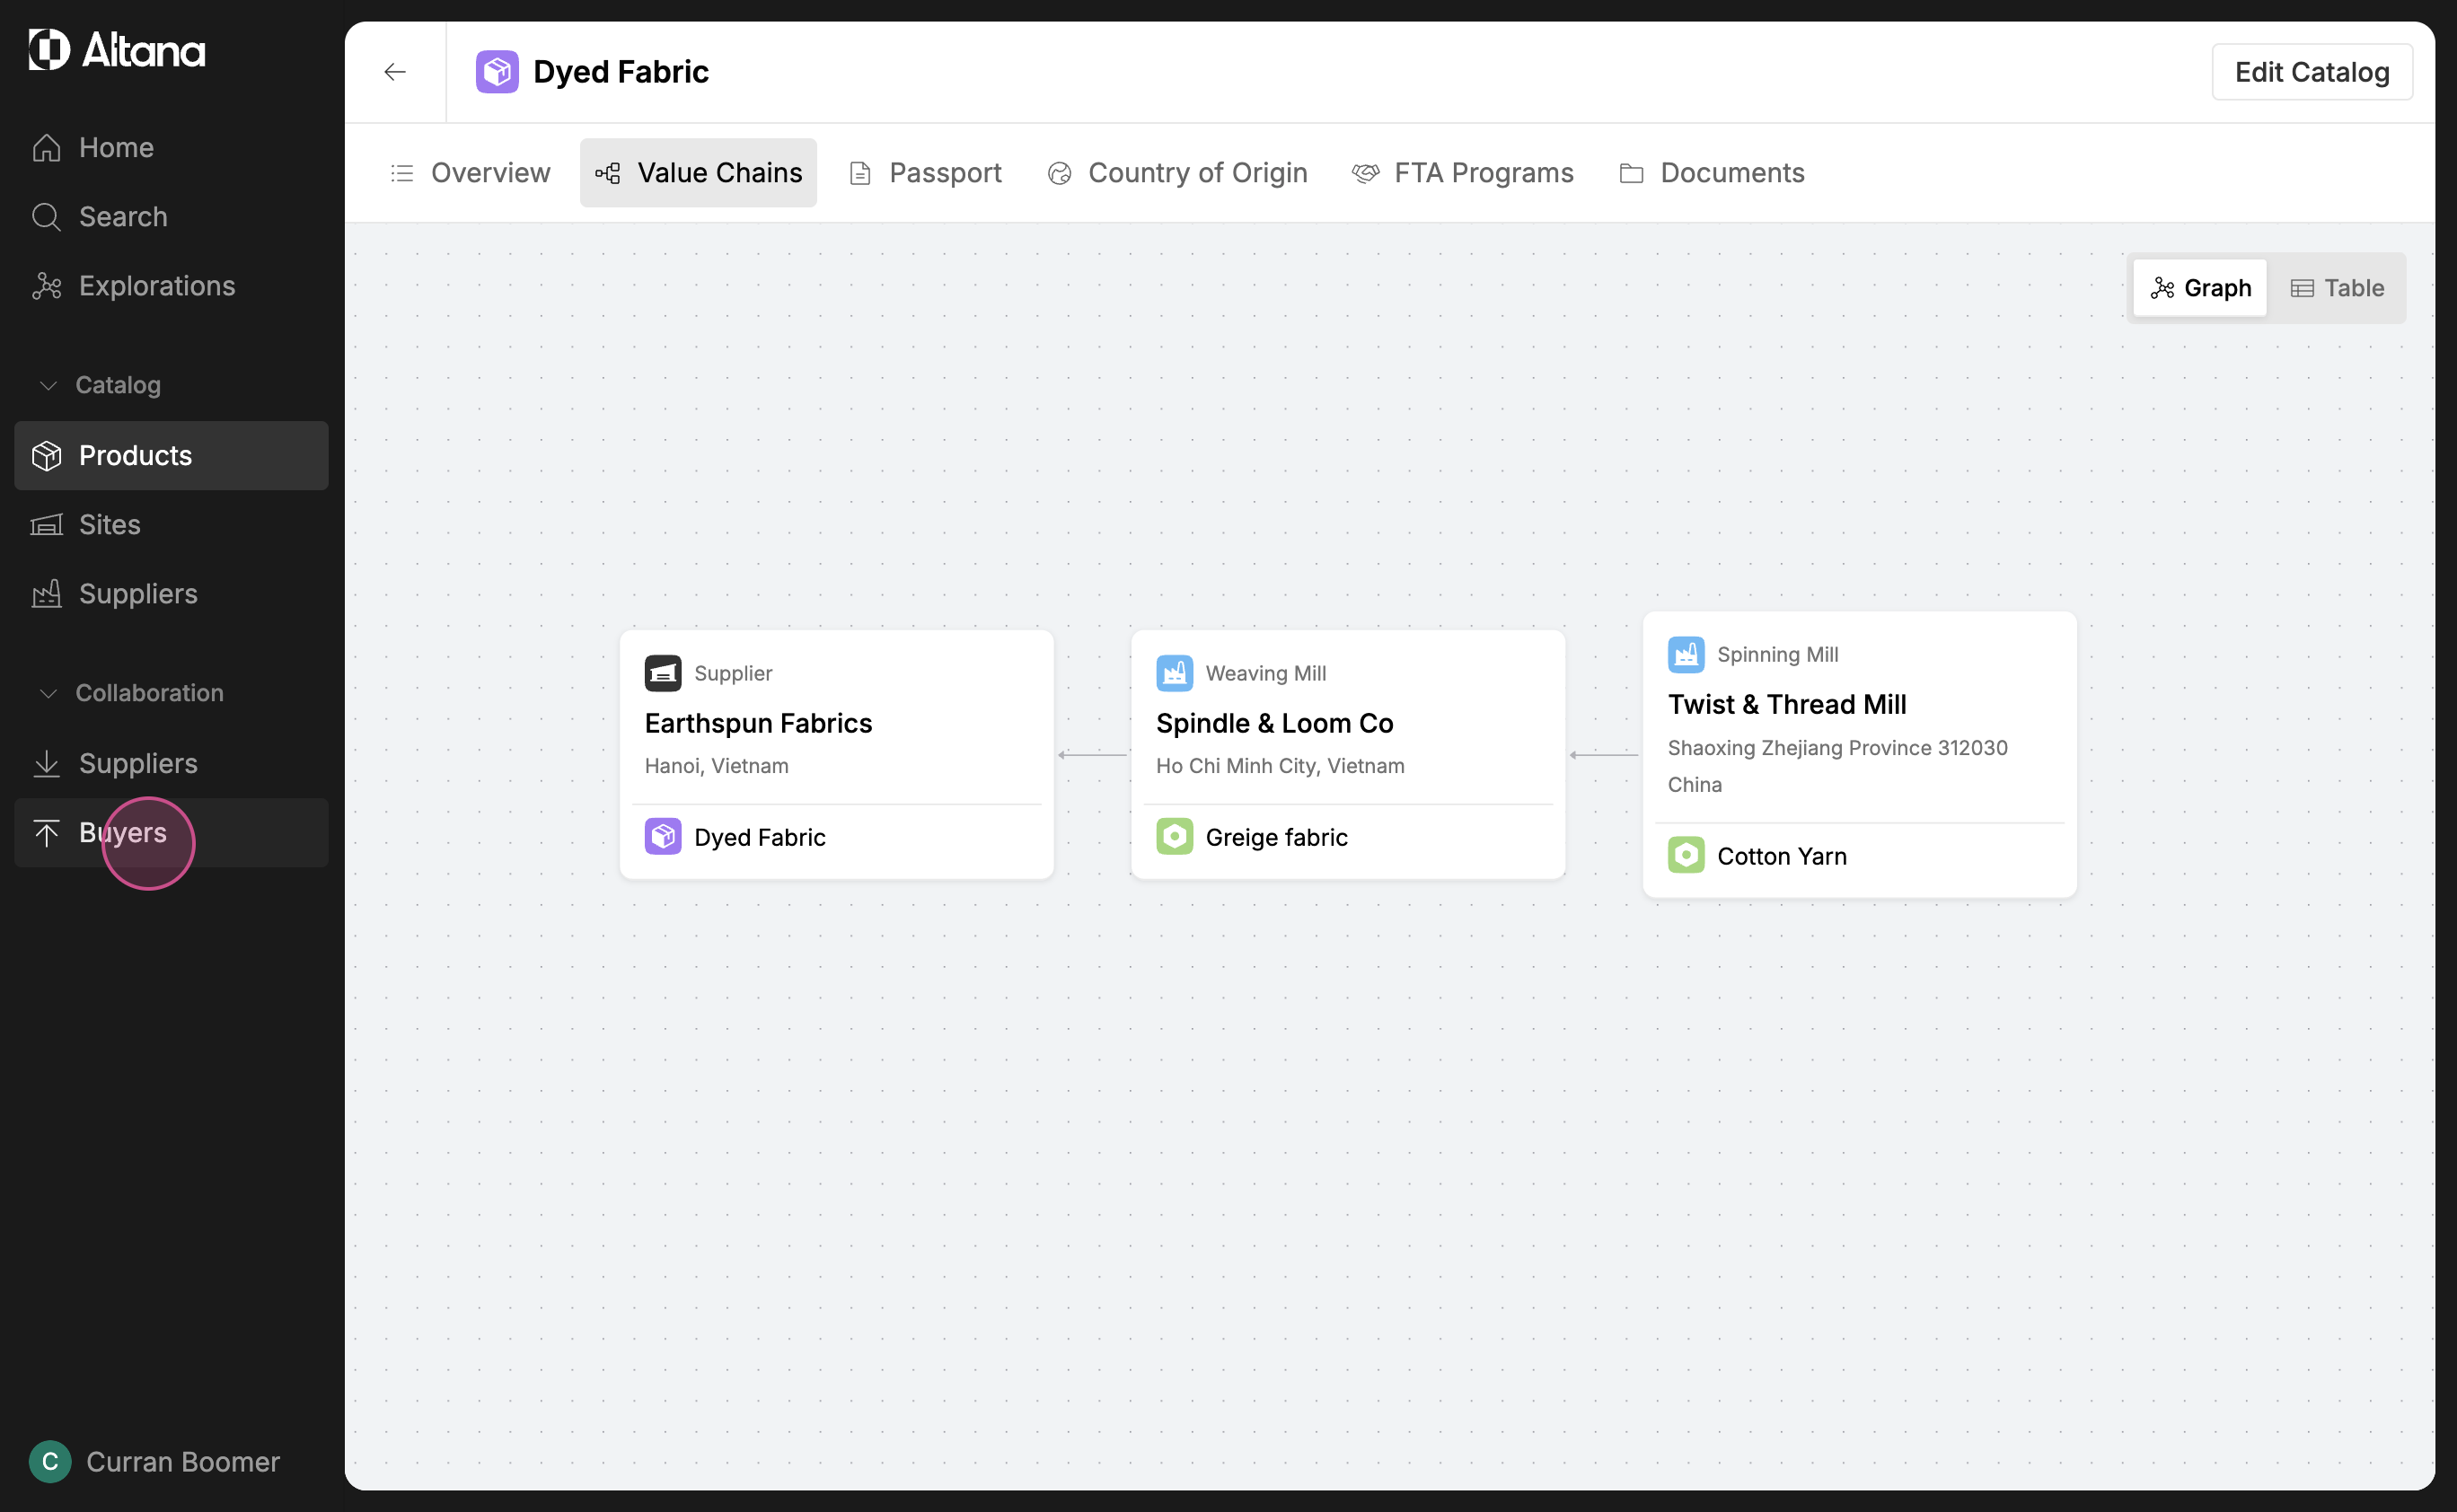This screenshot has height=1512, width=2457.
Task: Open the FTA Programs tab
Action: [1463, 173]
